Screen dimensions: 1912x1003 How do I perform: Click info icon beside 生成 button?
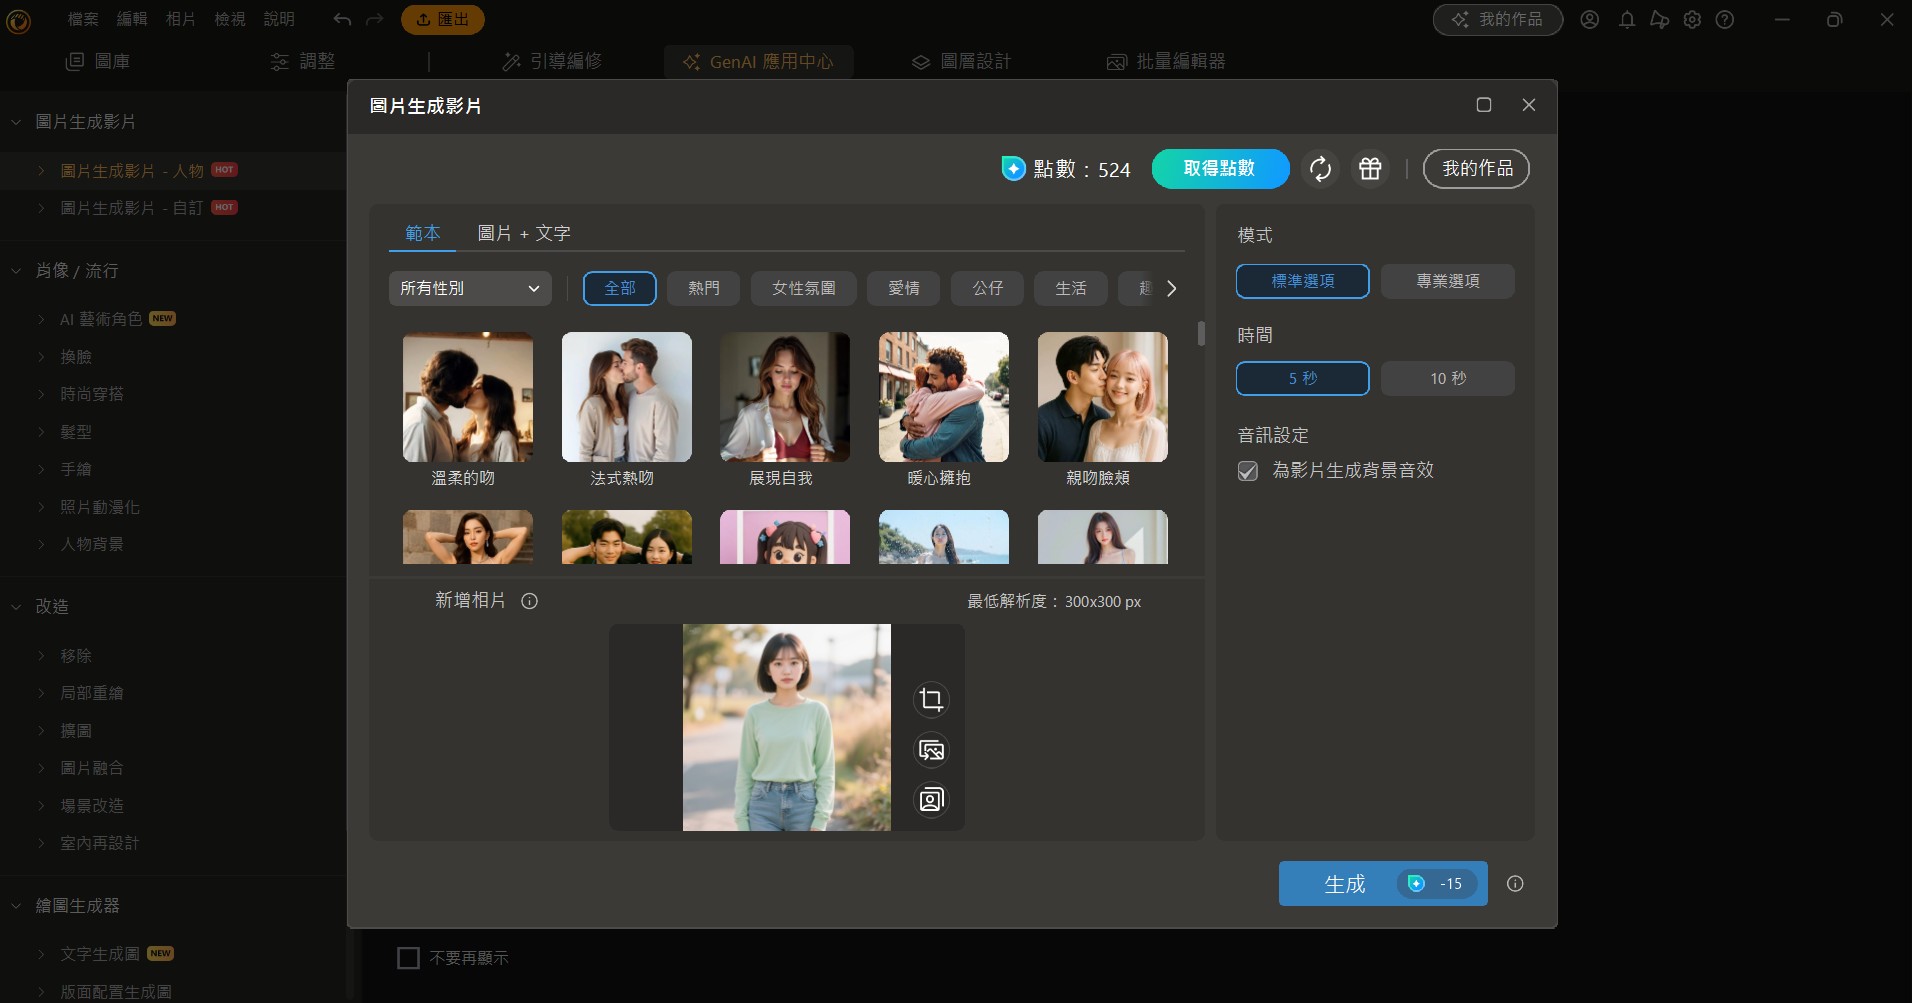(1515, 884)
